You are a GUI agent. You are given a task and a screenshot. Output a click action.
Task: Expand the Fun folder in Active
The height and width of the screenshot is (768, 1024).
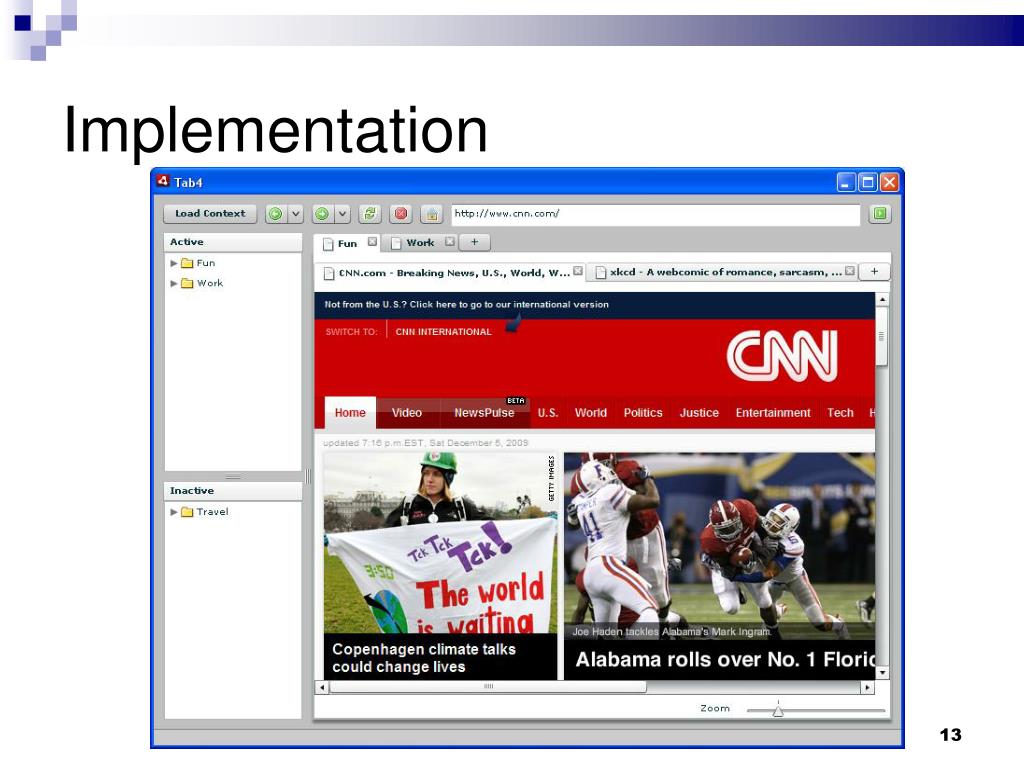click(x=174, y=263)
